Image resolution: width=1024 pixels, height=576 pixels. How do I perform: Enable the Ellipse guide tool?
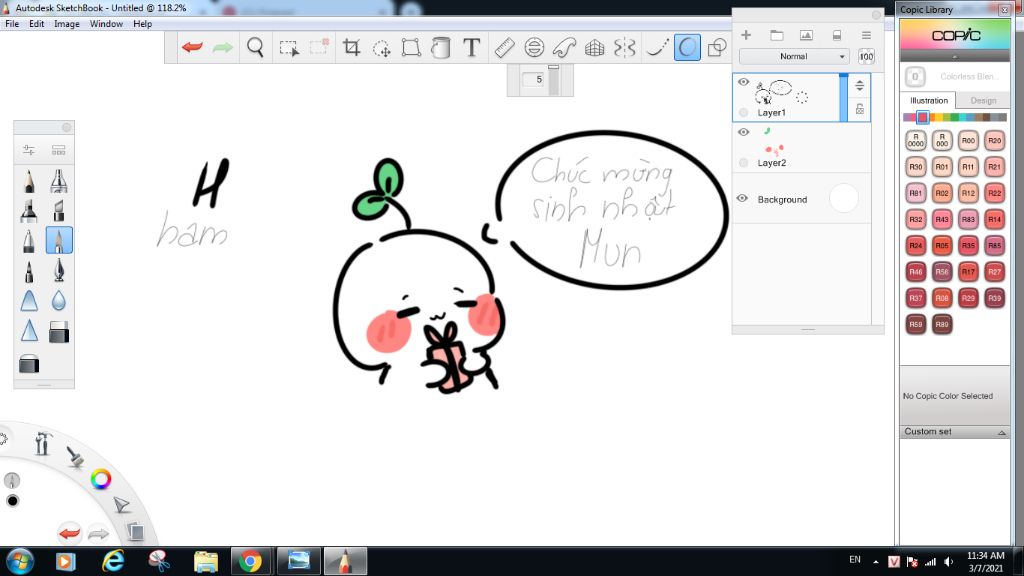point(534,48)
